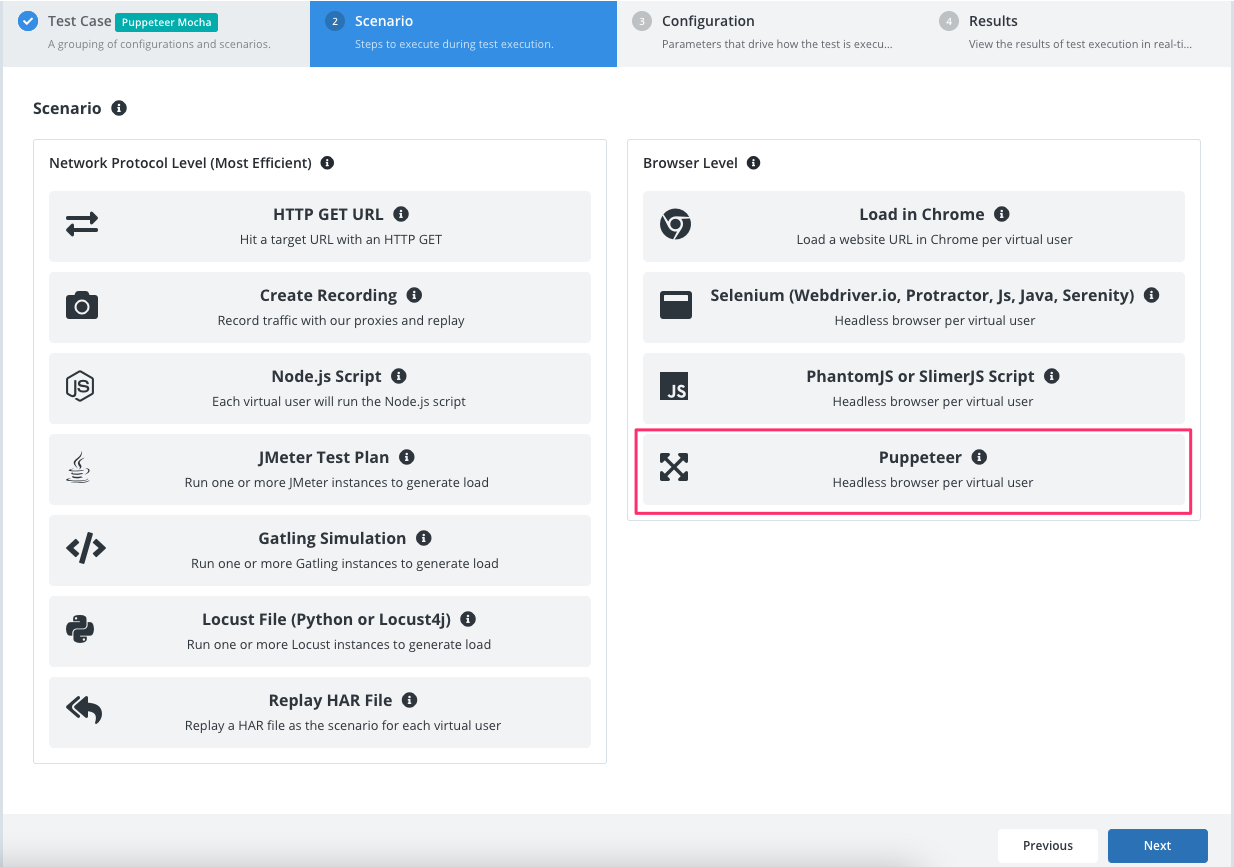
Task: Go to the Test Case step
Action: click(x=156, y=33)
